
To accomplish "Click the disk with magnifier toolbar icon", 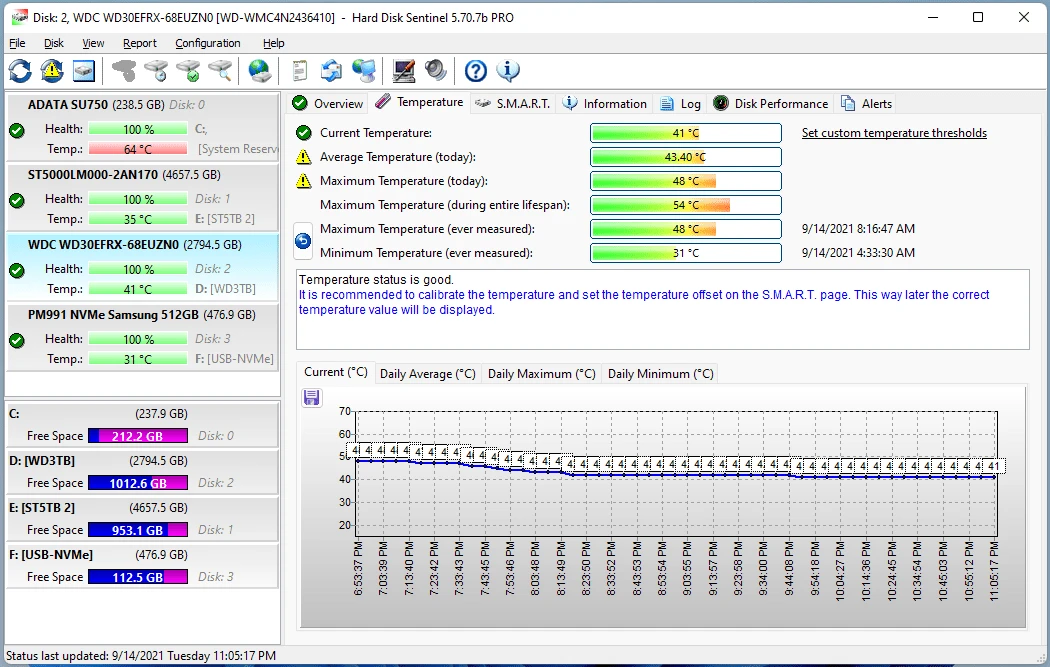I will pos(220,71).
